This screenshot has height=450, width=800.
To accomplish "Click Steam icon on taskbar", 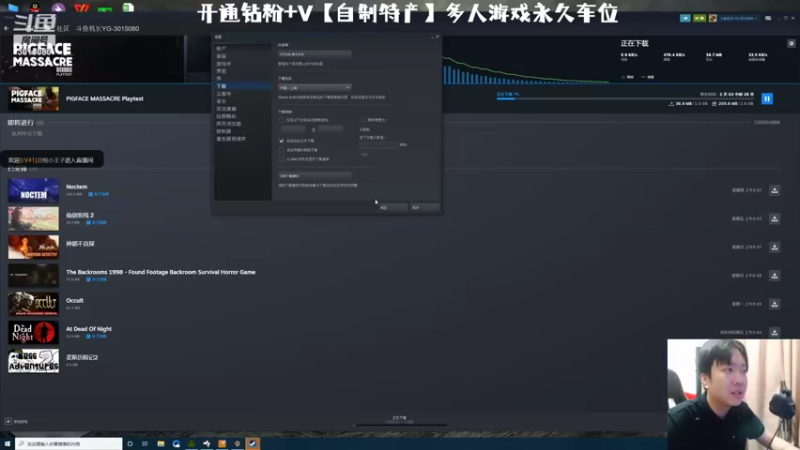I will click(253, 444).
